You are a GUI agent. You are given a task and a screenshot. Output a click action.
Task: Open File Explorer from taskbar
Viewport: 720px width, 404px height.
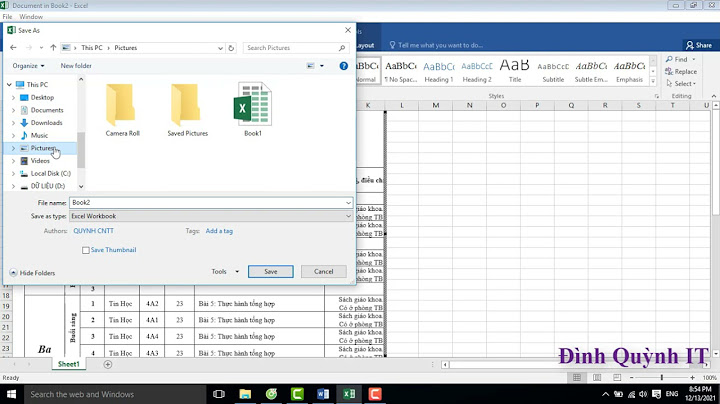pyautogui.click(x=245, y=394)
